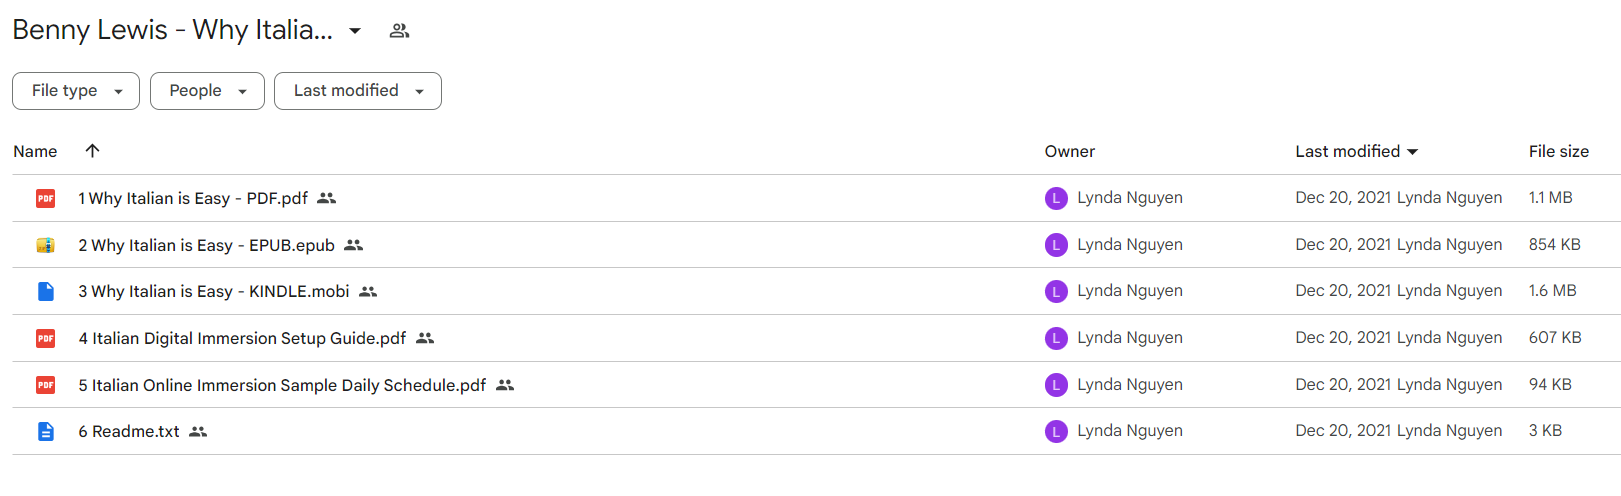Click the EPUB archive file icon
This screenshot has height=496, width=1621.
point(45,245)
